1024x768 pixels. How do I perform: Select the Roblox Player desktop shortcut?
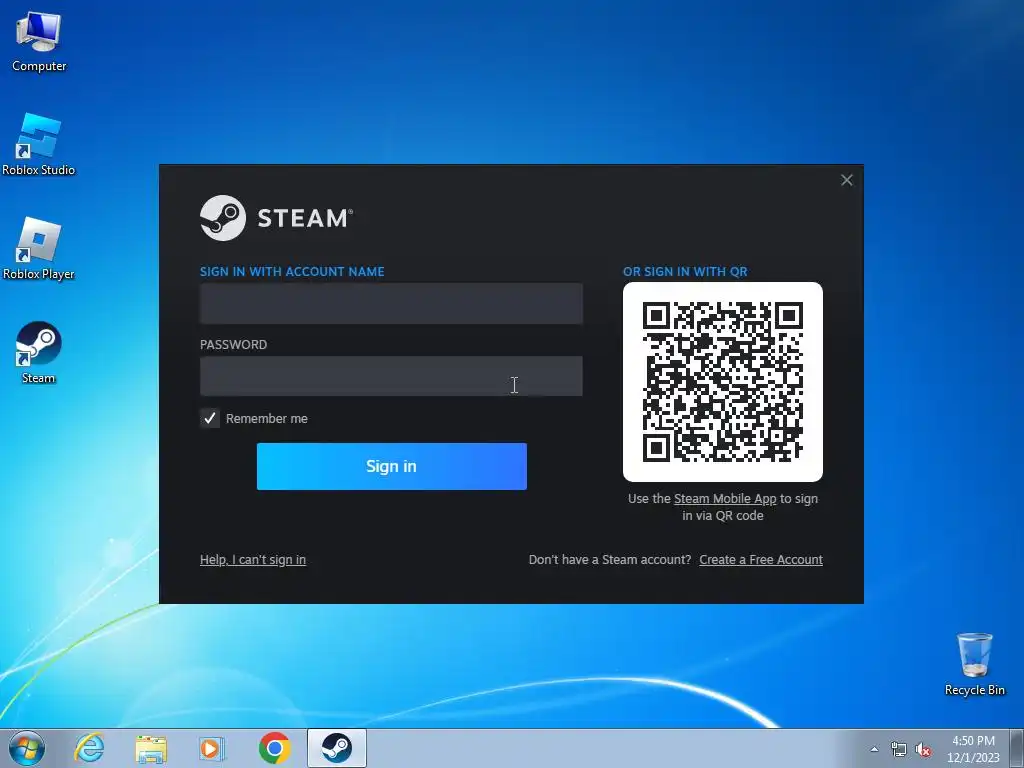coord(39,249)
